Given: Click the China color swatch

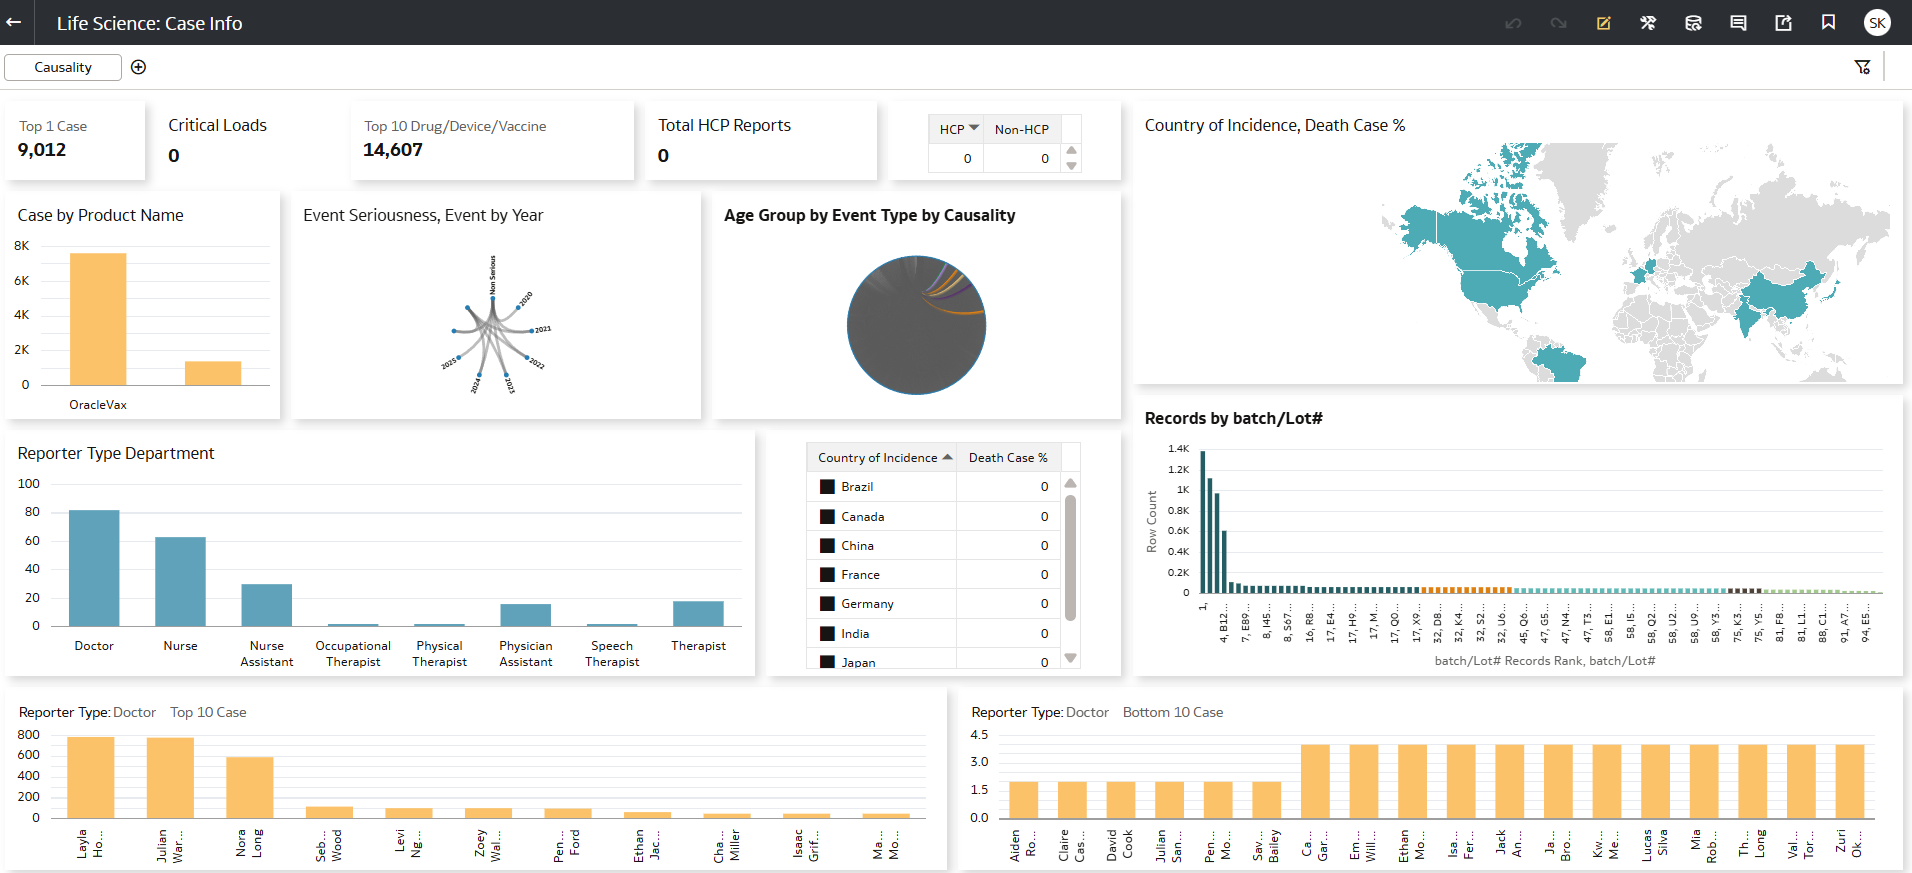Looking at the screenshot, I should click(x=827, y=546).
